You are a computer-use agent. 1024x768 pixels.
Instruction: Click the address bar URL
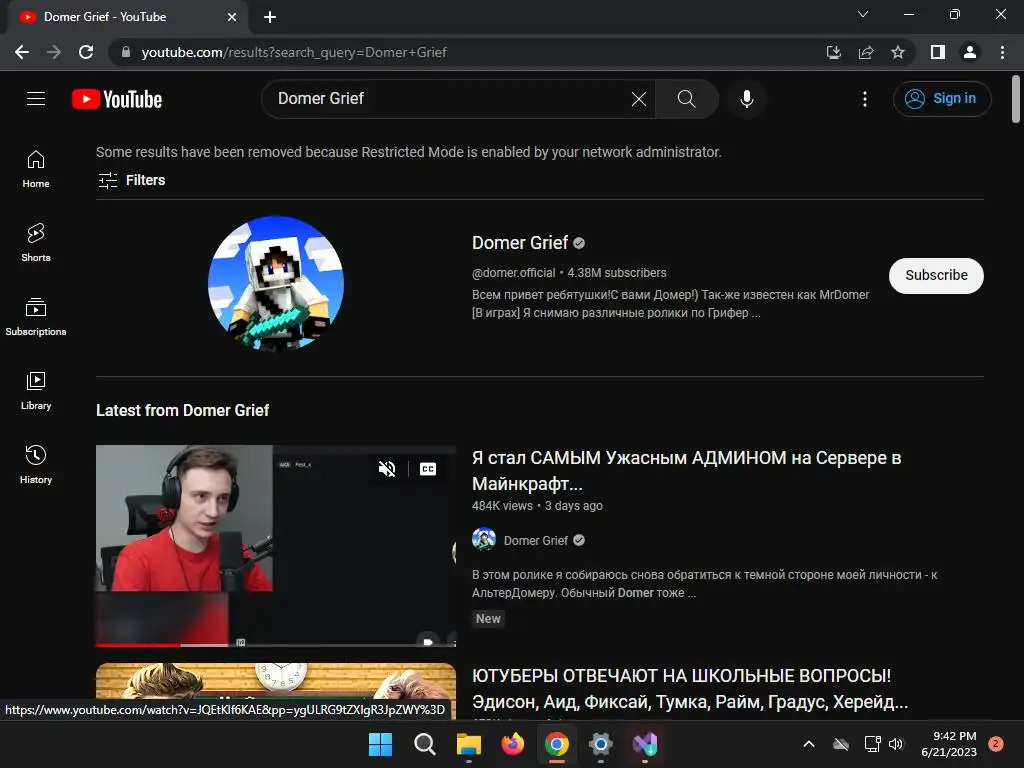(x=294, y=52)
